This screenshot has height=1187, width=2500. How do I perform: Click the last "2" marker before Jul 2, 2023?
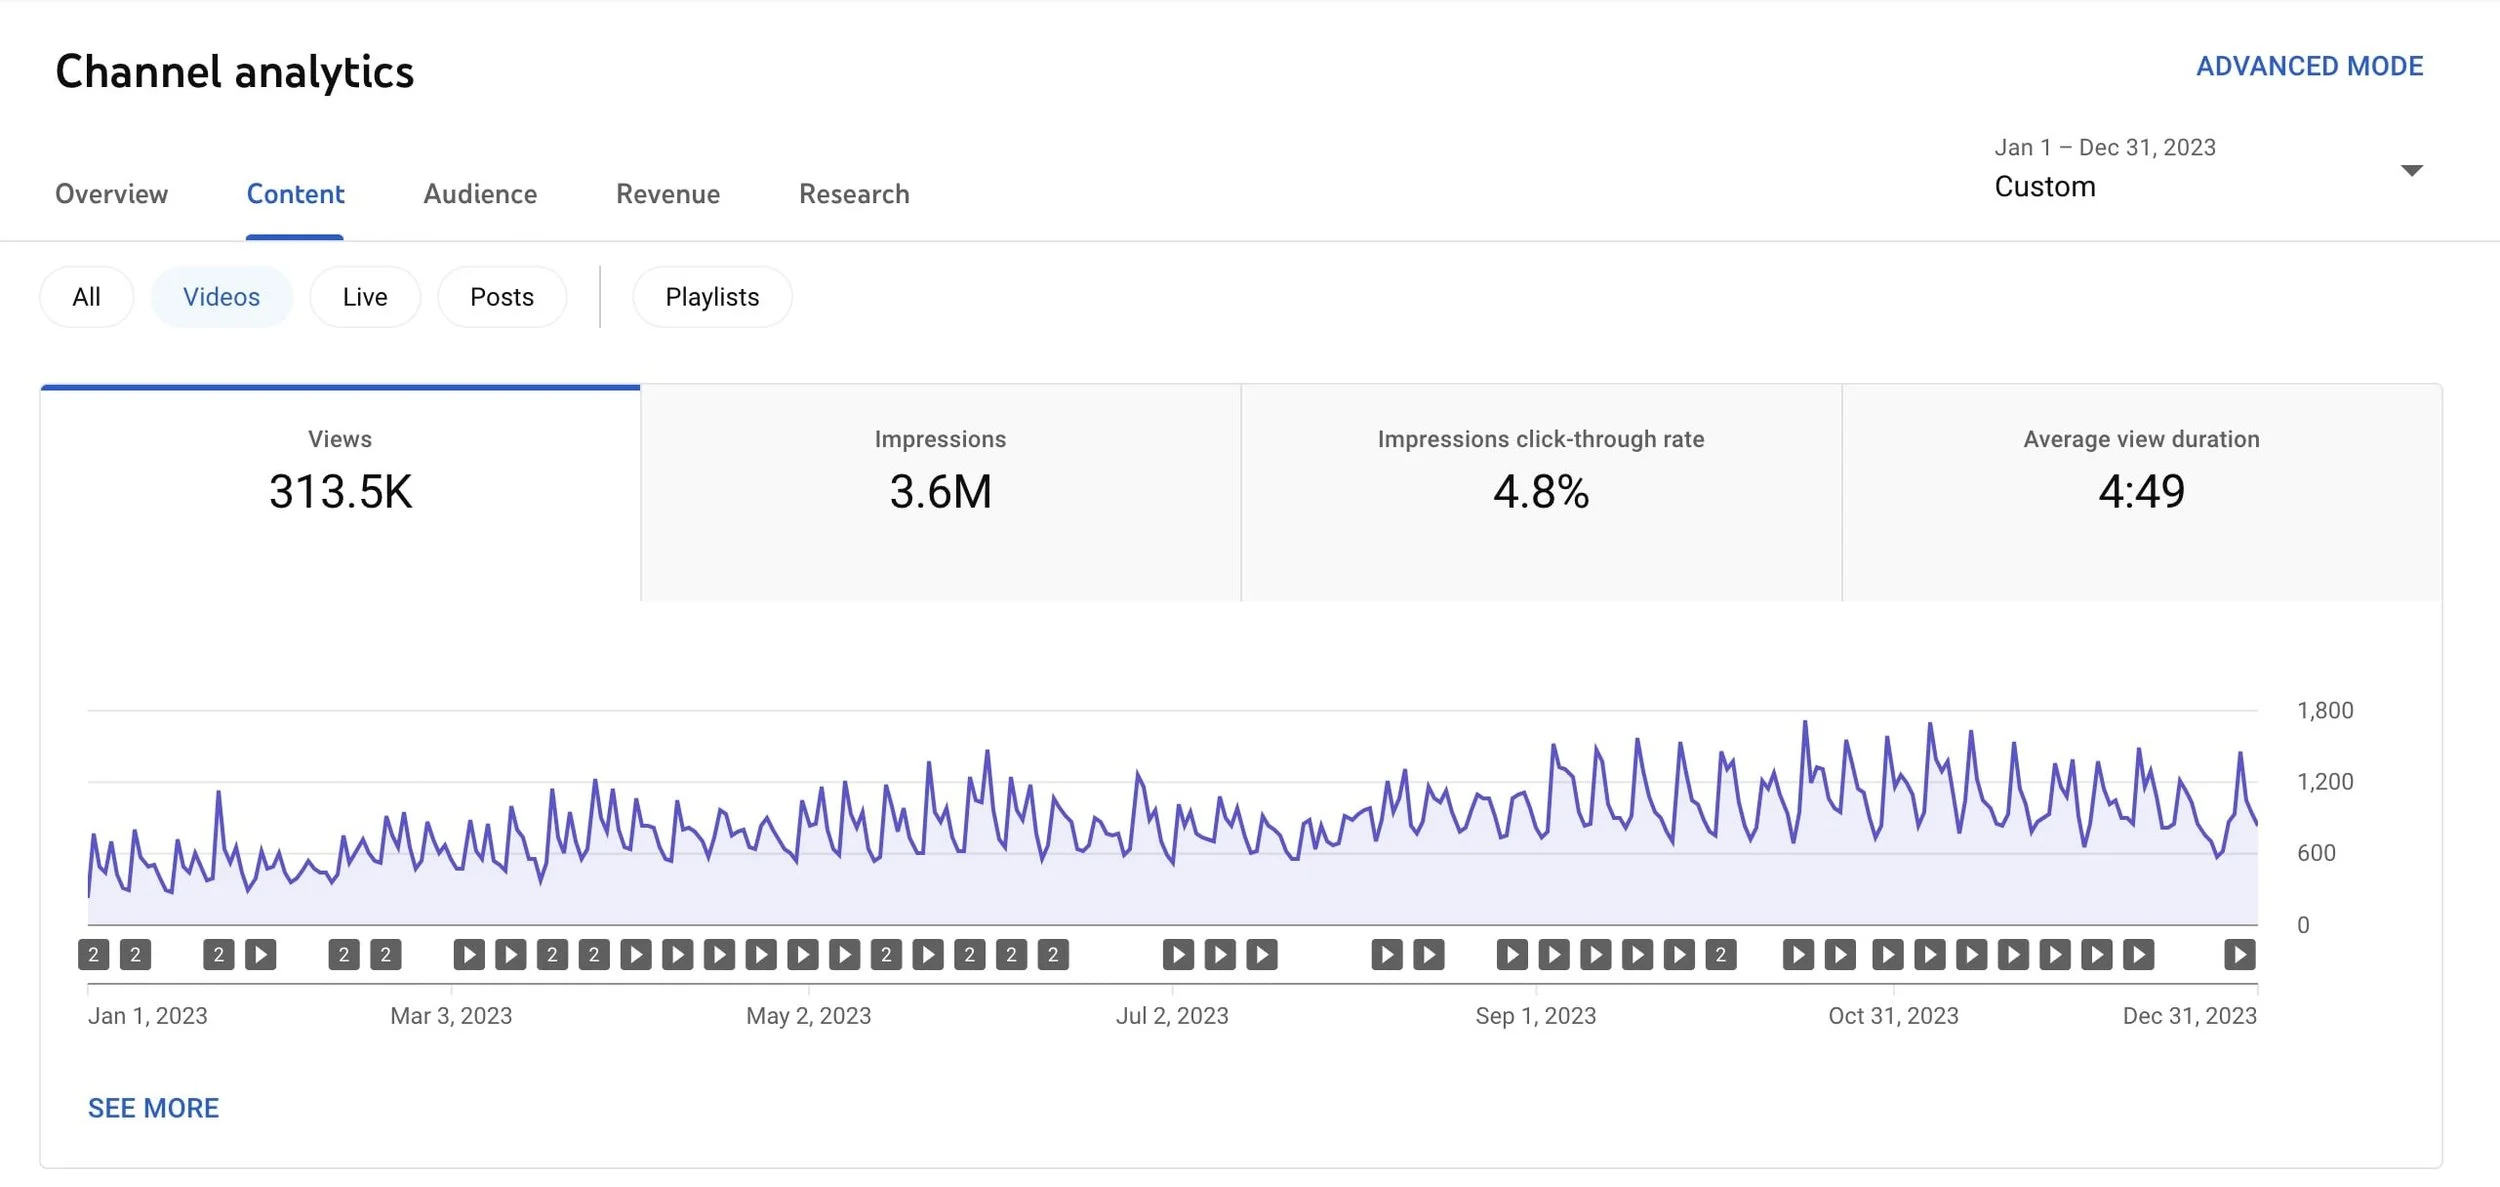point(1053,955)
